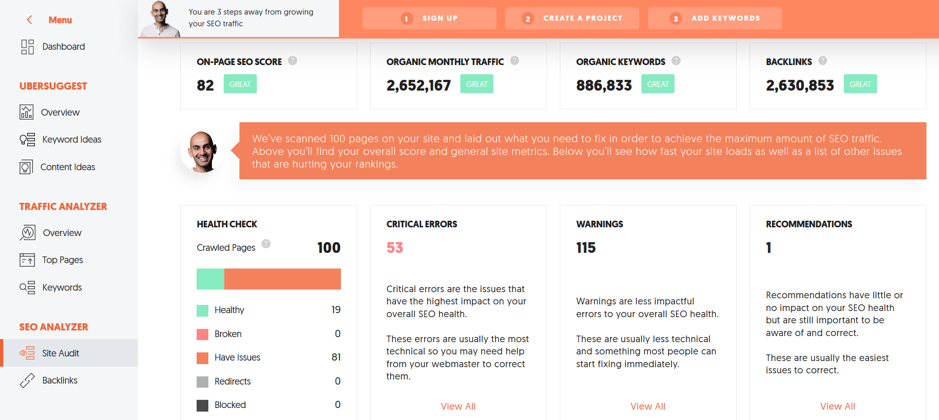
Task: Click the Have Issues count 81
Action: click(x=336, y=358)
